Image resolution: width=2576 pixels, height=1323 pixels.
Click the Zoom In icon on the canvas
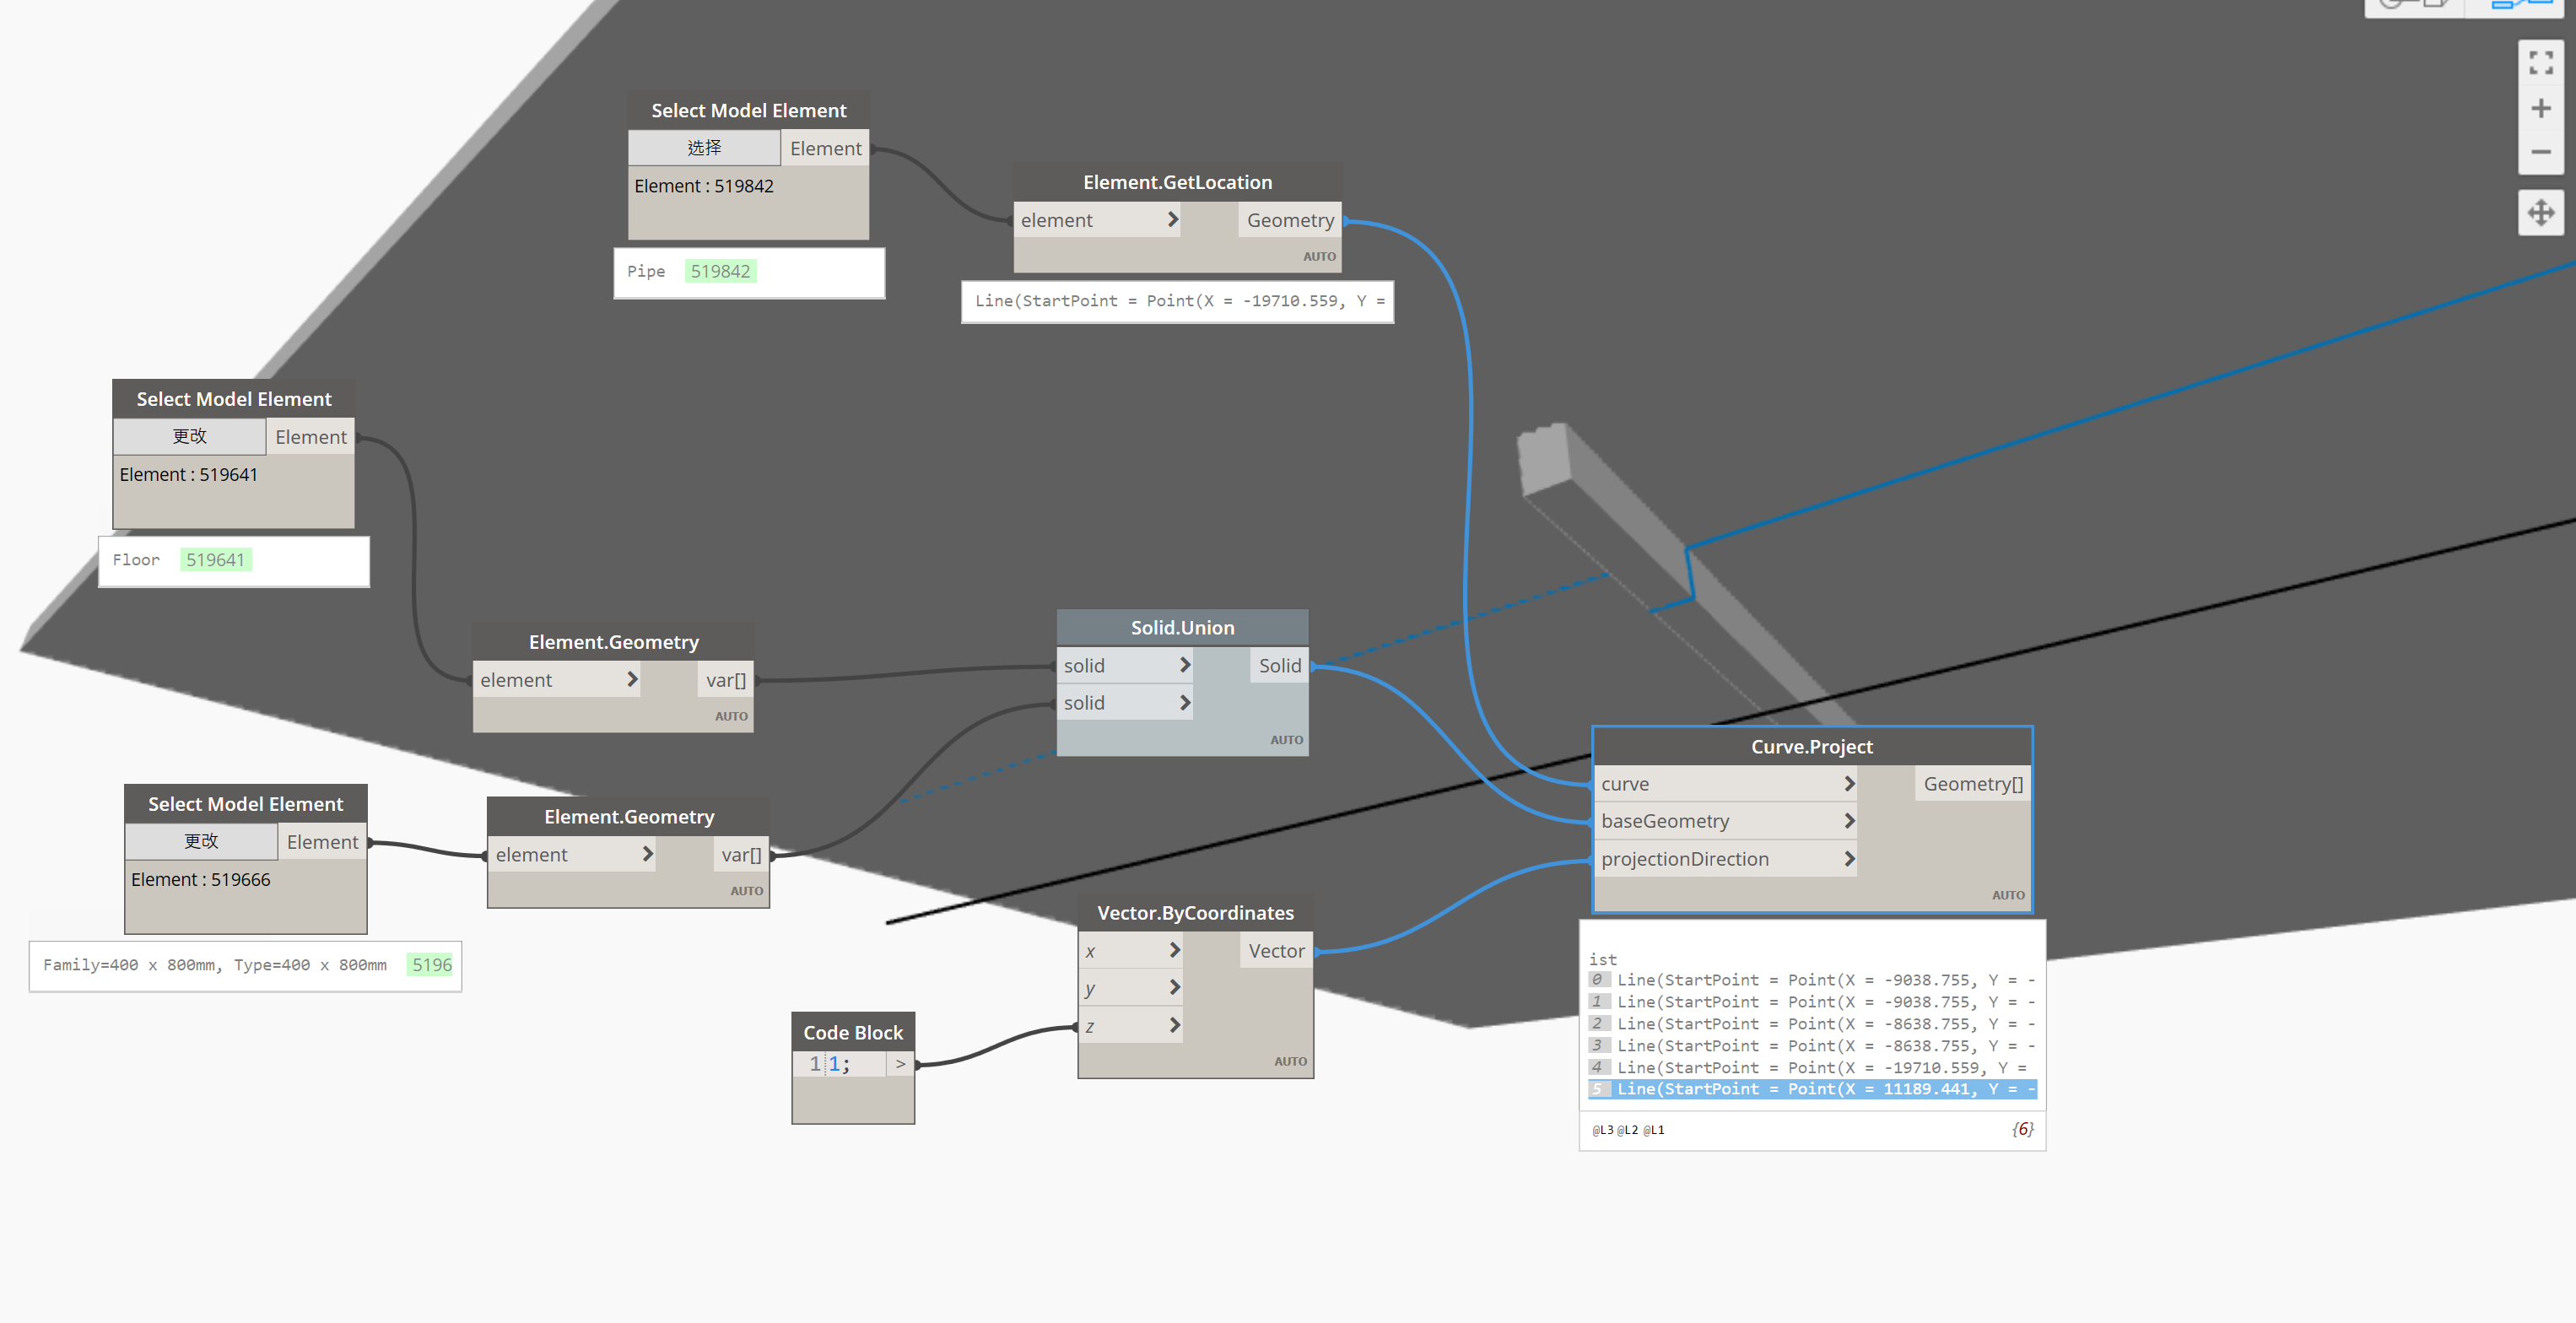coord(2541,107)
